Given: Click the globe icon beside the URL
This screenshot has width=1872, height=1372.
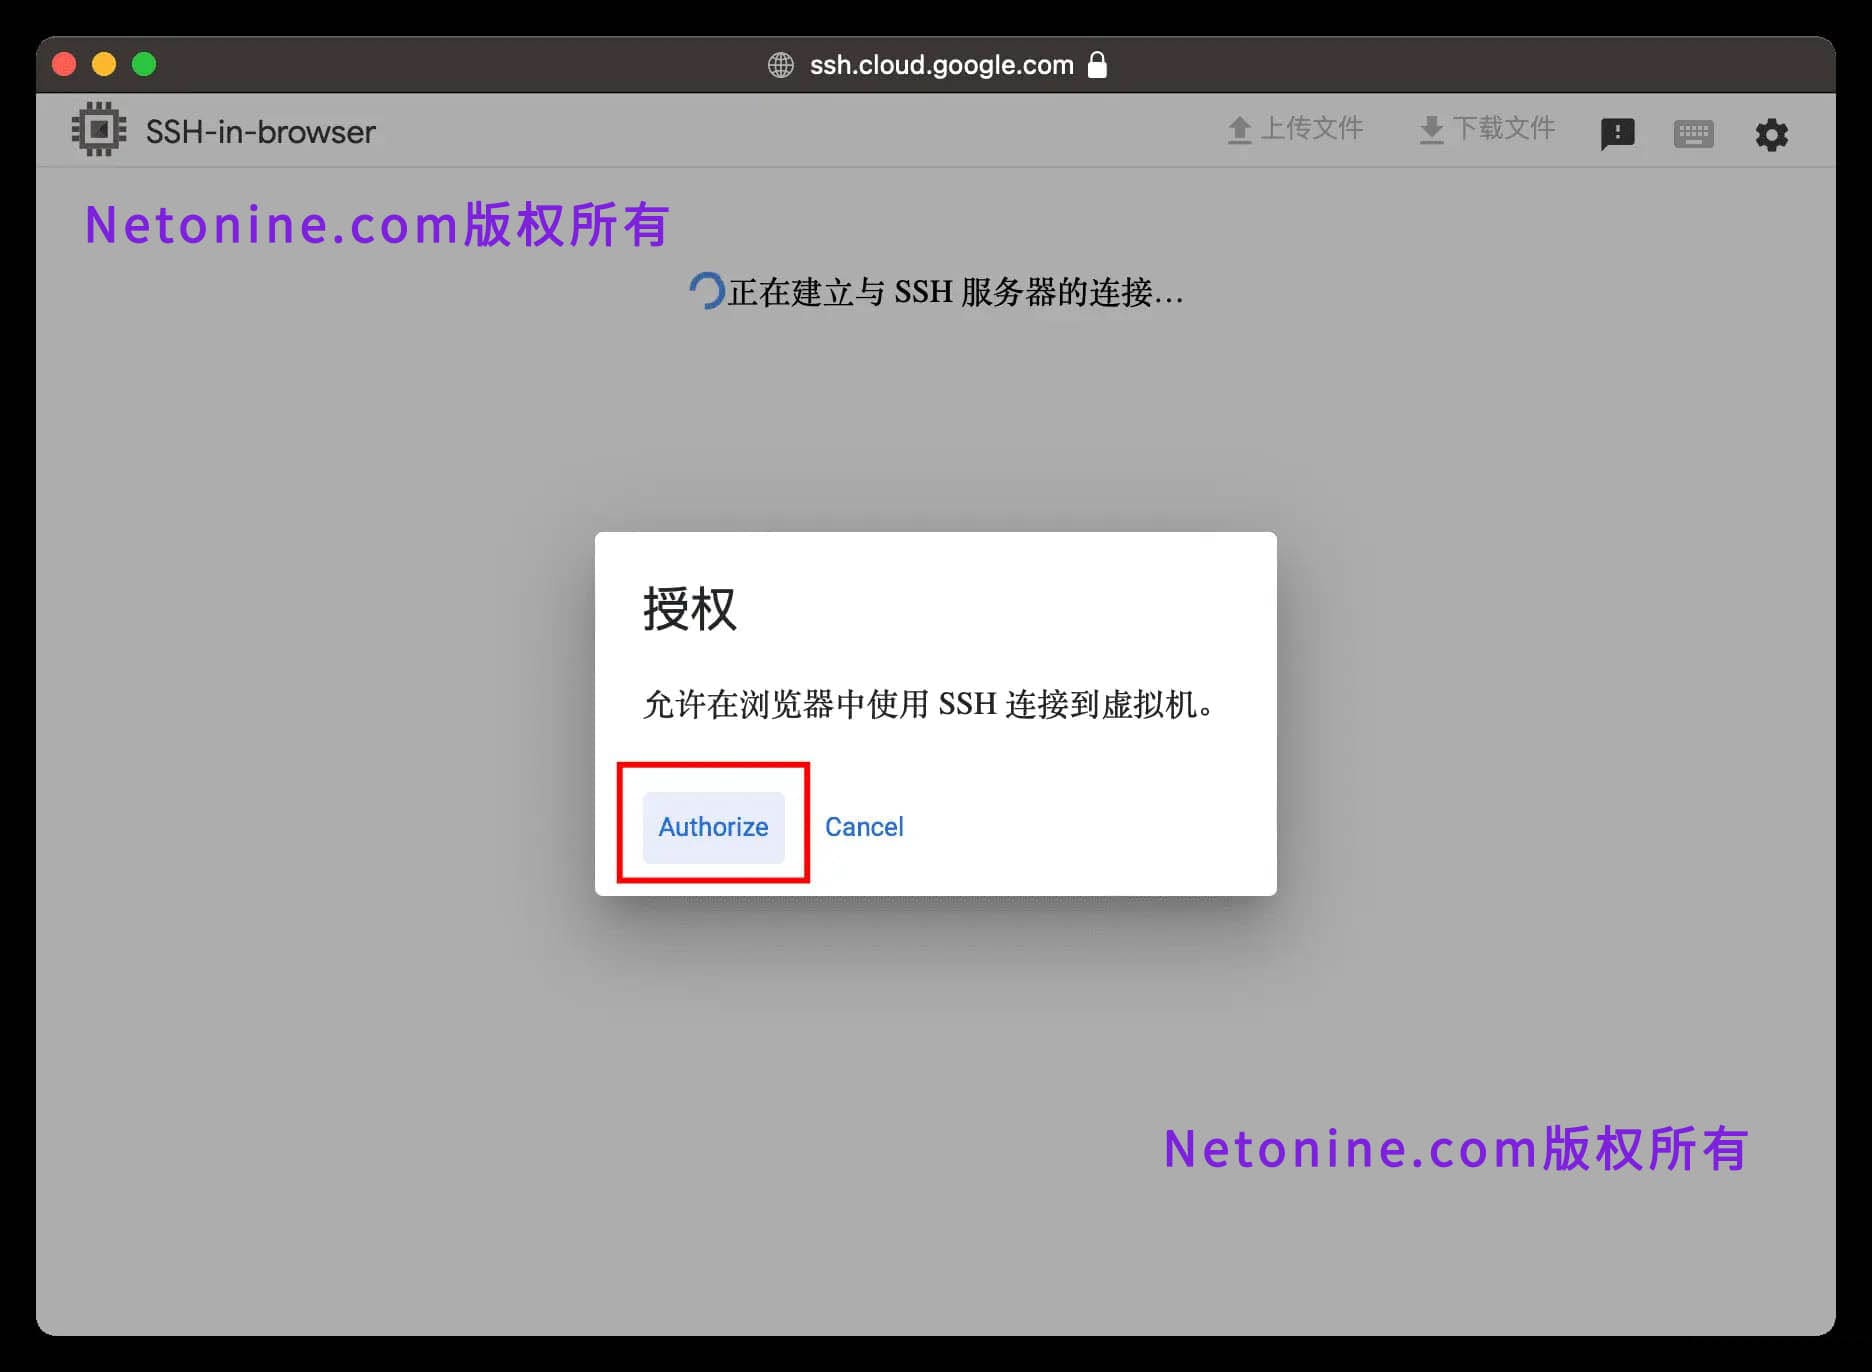Looking at the screenshot, I should [780, 65].
